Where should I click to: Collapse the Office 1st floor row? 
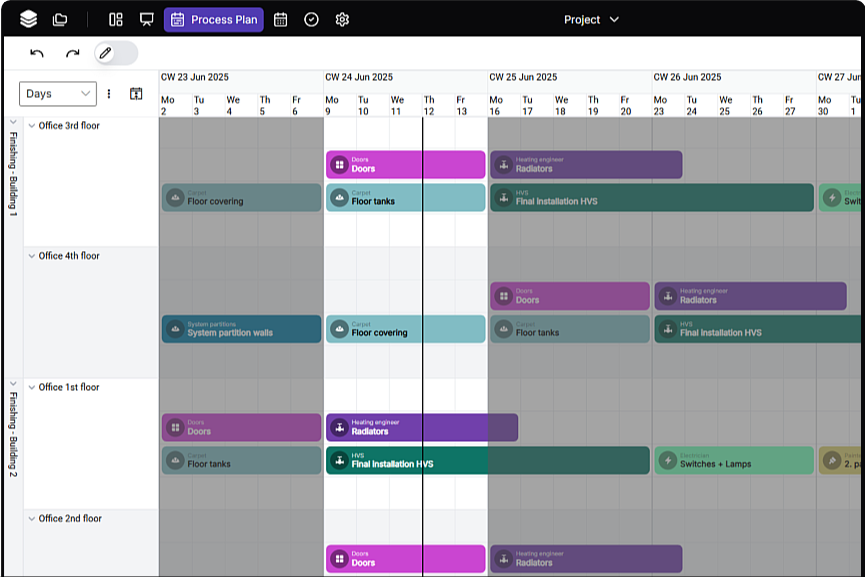pos(32,387)
